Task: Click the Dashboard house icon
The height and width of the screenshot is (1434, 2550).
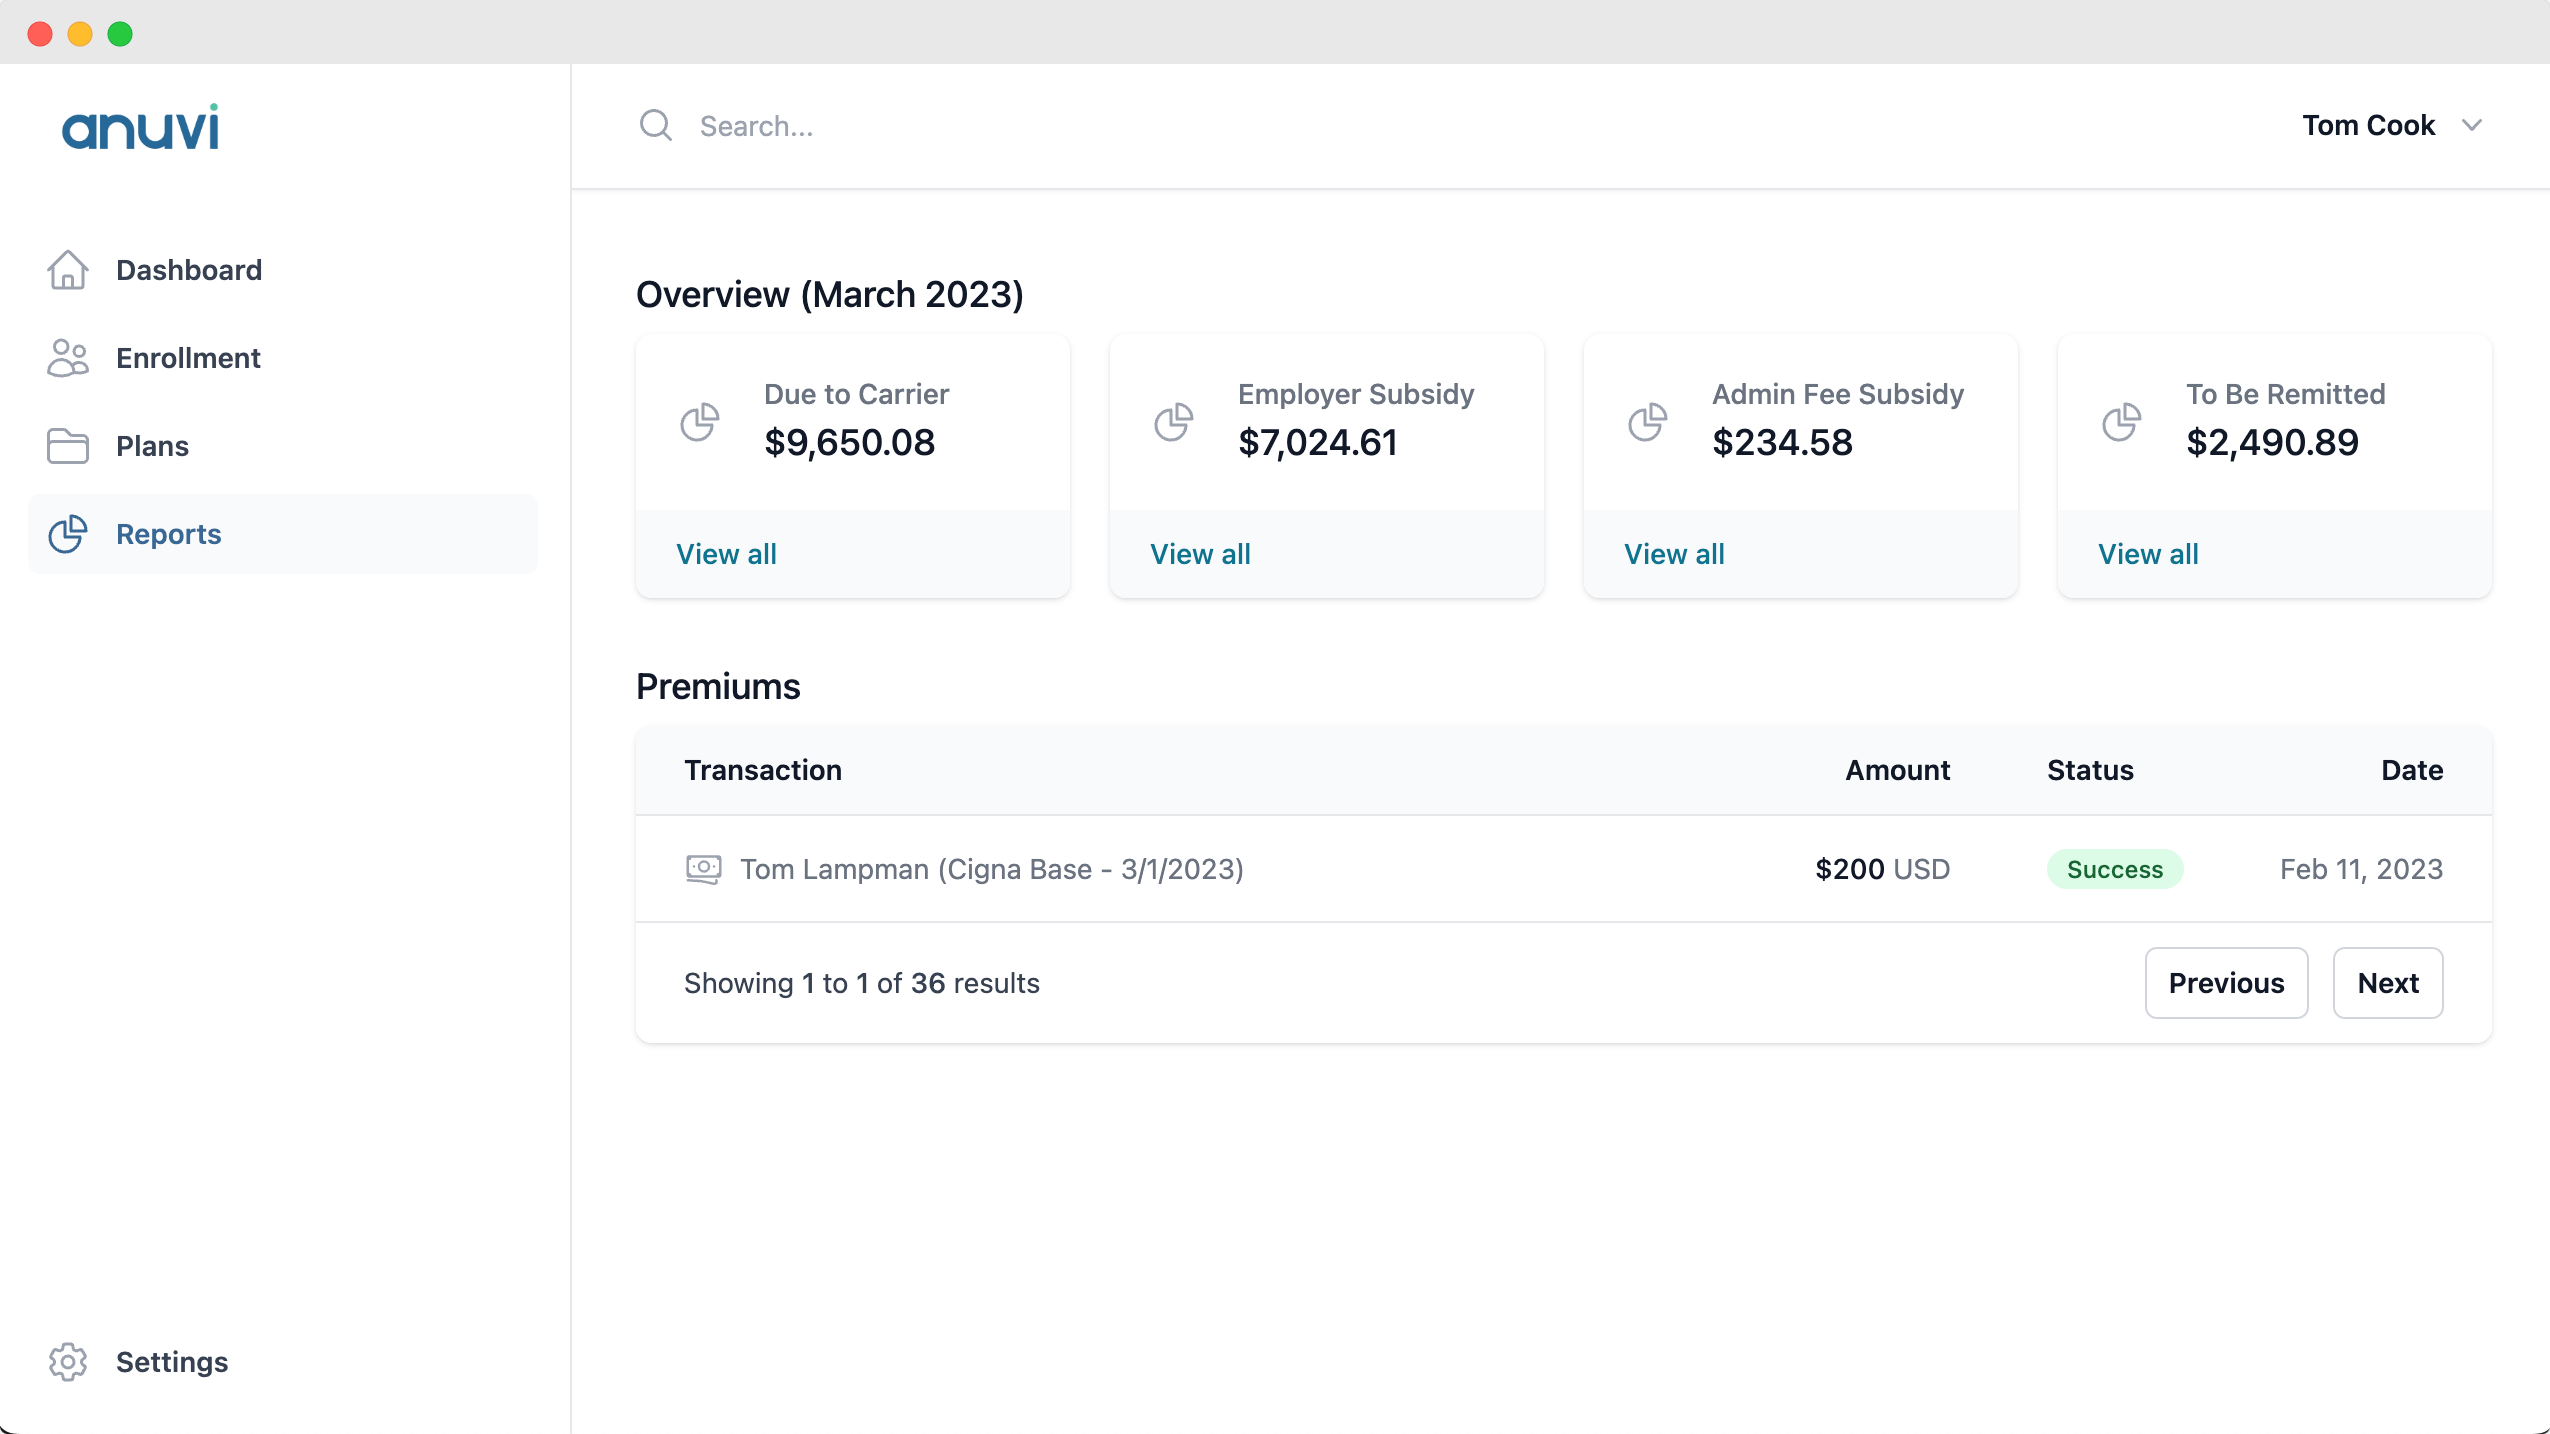Action: (68, 270)
